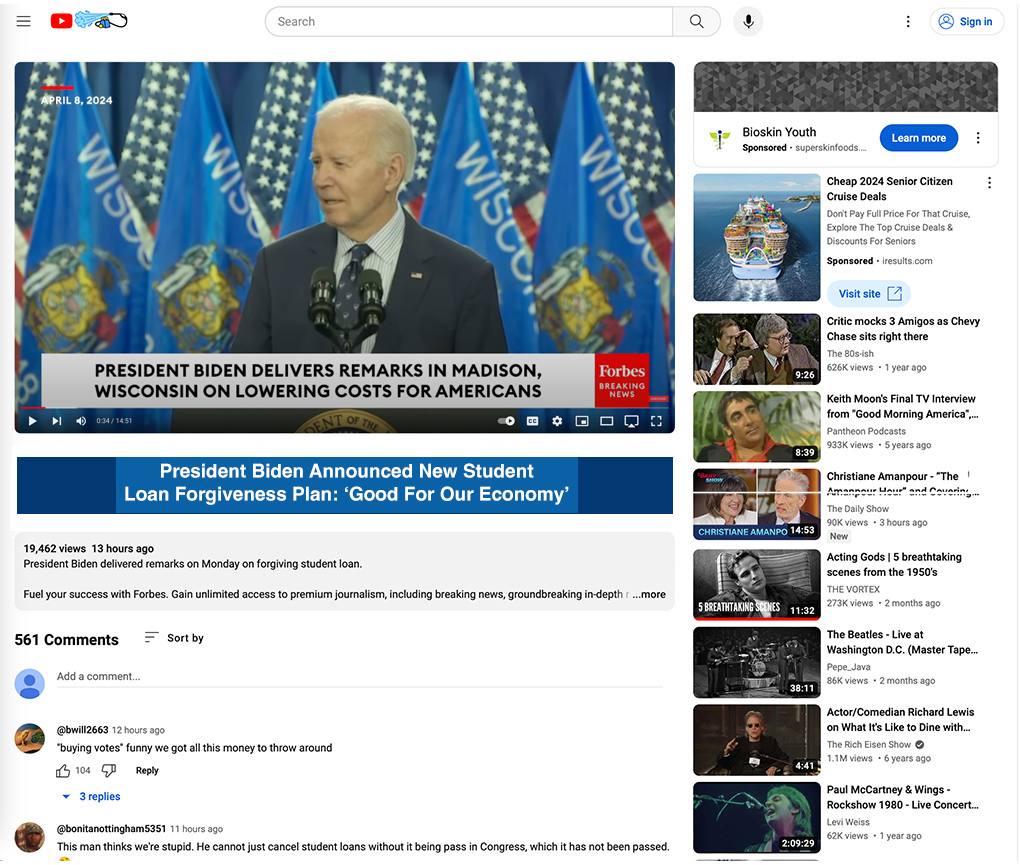The width and height of the screenshot is (1020, 865).
Task: Click the search magnifier button
Action: [696, 22]
